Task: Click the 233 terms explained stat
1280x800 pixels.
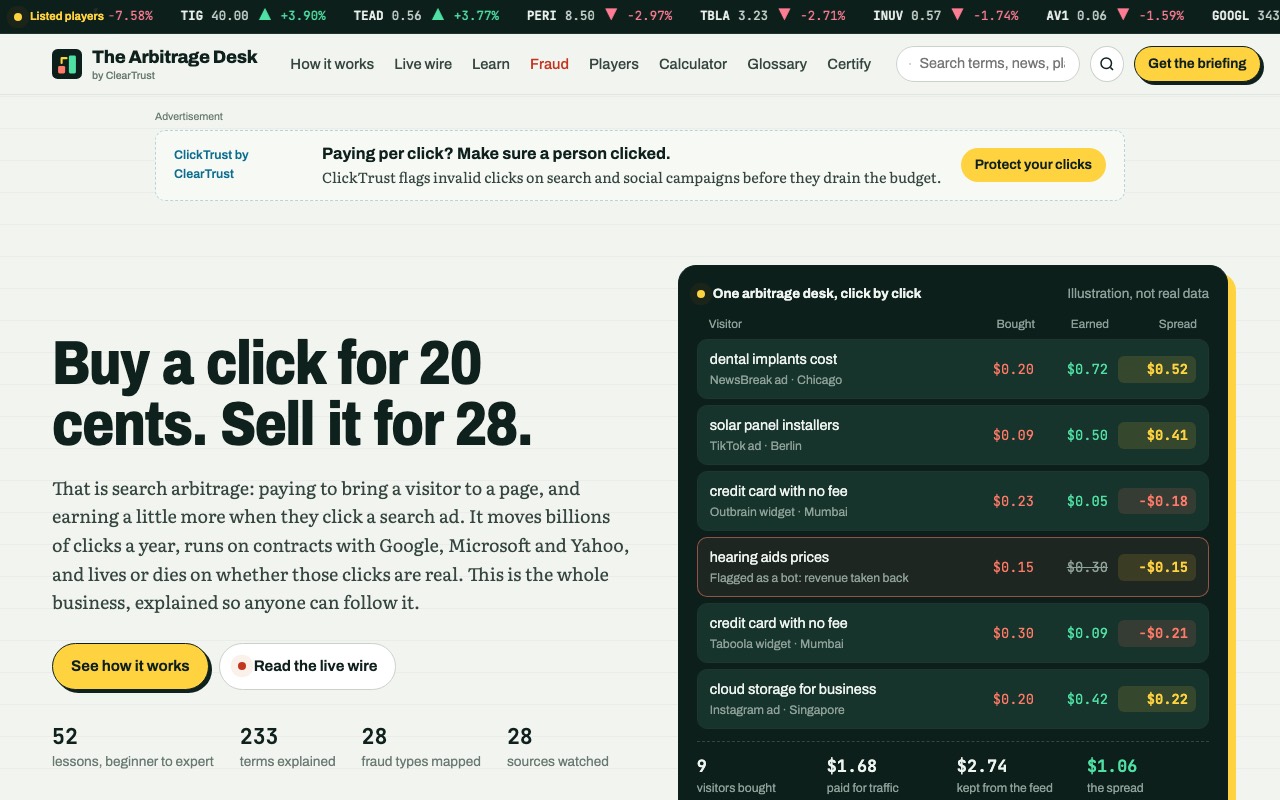Action: point(288,747)
